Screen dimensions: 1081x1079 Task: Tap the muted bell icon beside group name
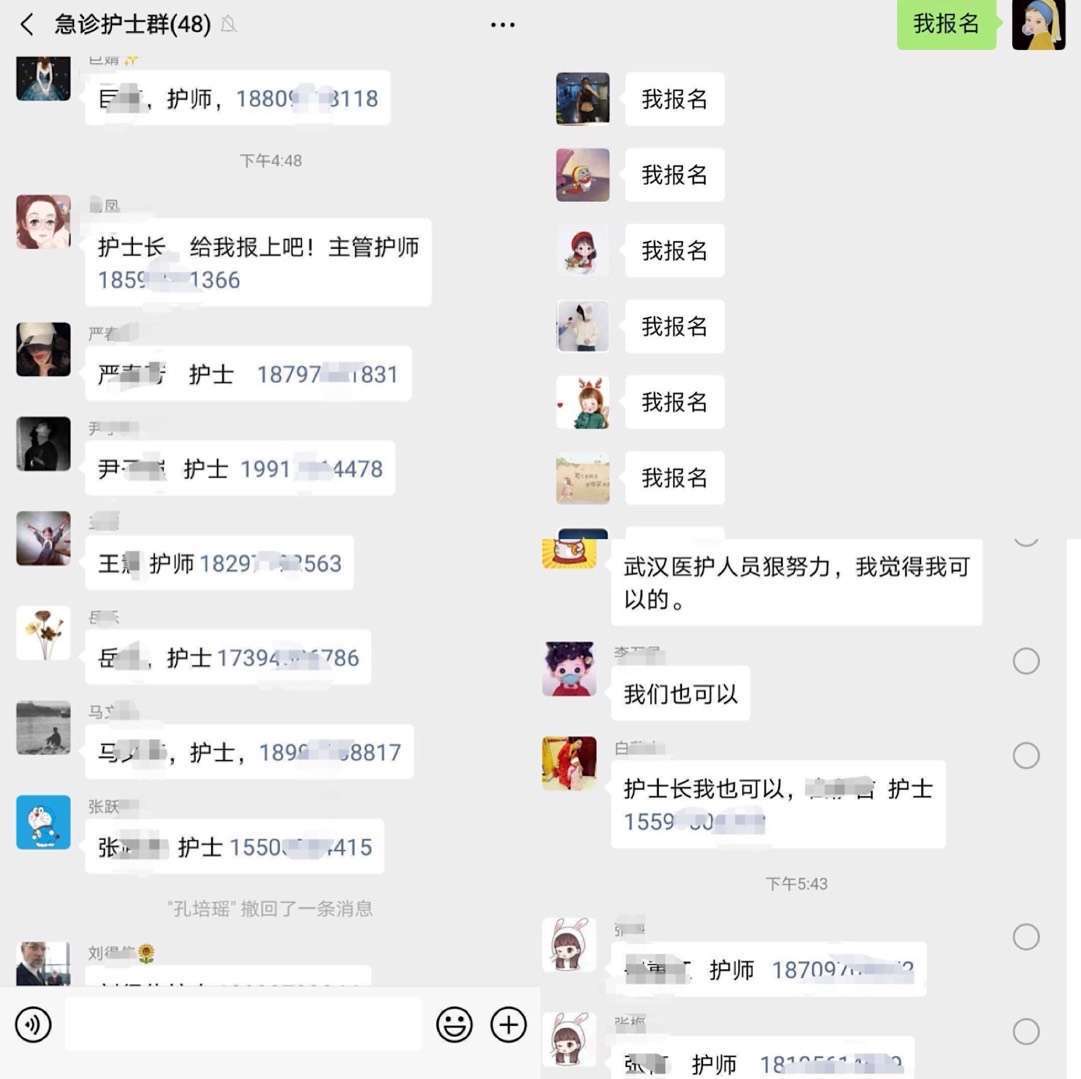(x=229, y=25)
